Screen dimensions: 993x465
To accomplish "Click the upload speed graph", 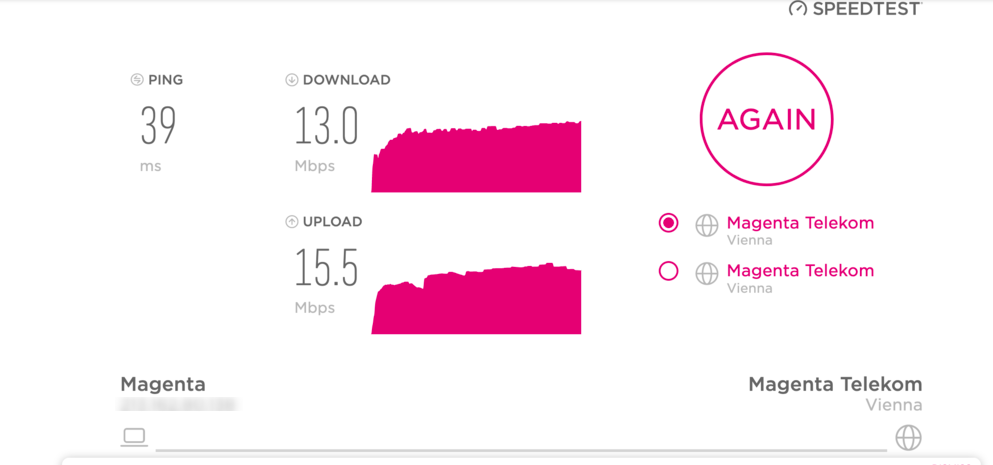I will pyautogui.click(x=476, y=298).
